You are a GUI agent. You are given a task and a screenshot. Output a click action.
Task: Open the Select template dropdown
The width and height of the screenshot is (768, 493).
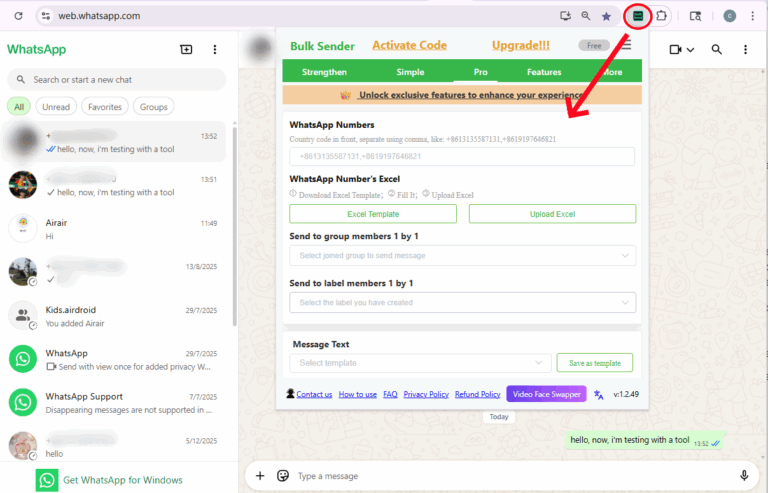coord(420,363)
